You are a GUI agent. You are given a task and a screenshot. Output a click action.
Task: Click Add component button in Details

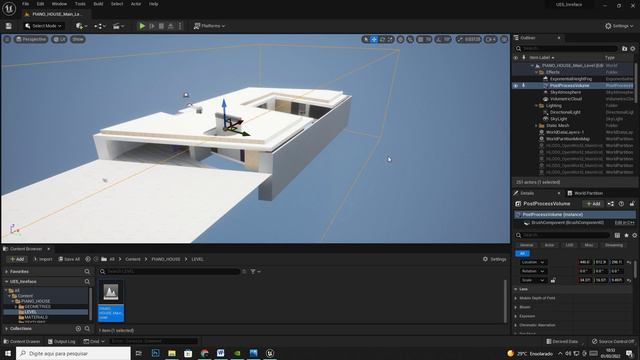pyautogui.click(x=593, y=204)
